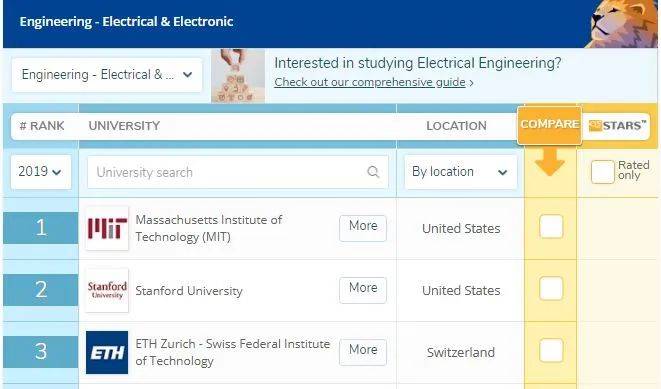Tick the compare checkbox for ETH Zurich

[x=551, y=350]
